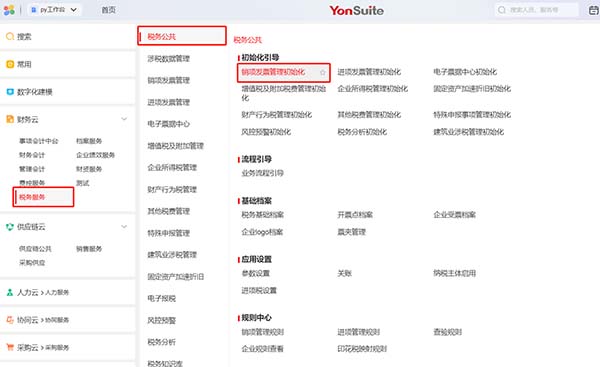Click the green 供应链云 icon
This screenshot has width=600, height=367.
click(10, 227)
